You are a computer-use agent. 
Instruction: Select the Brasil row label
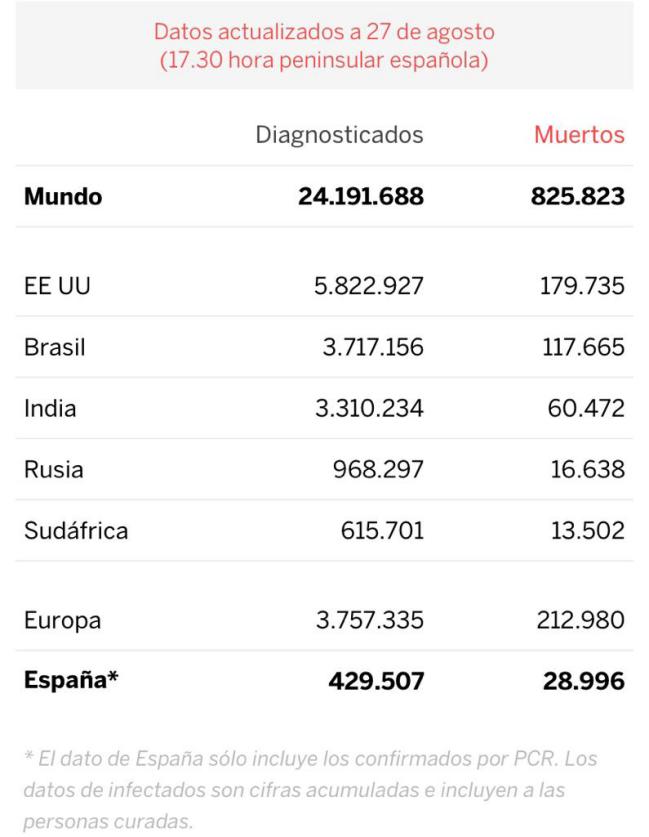pos(54,348)
